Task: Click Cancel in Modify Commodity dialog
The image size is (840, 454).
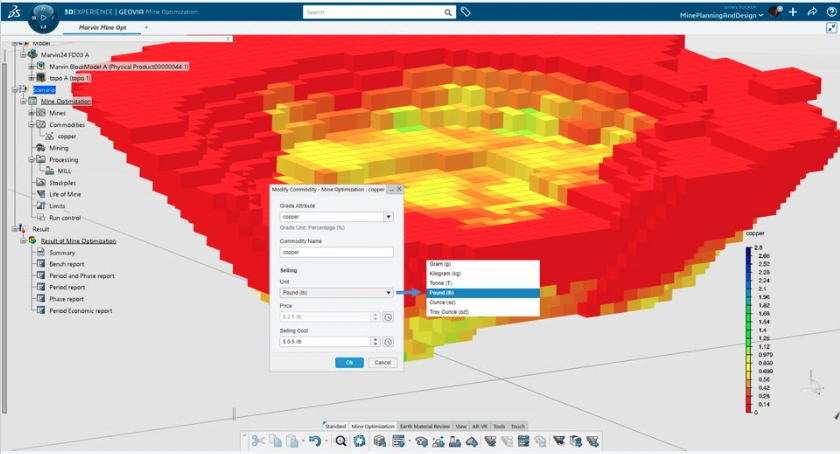Action: click(x=382, y=363)
